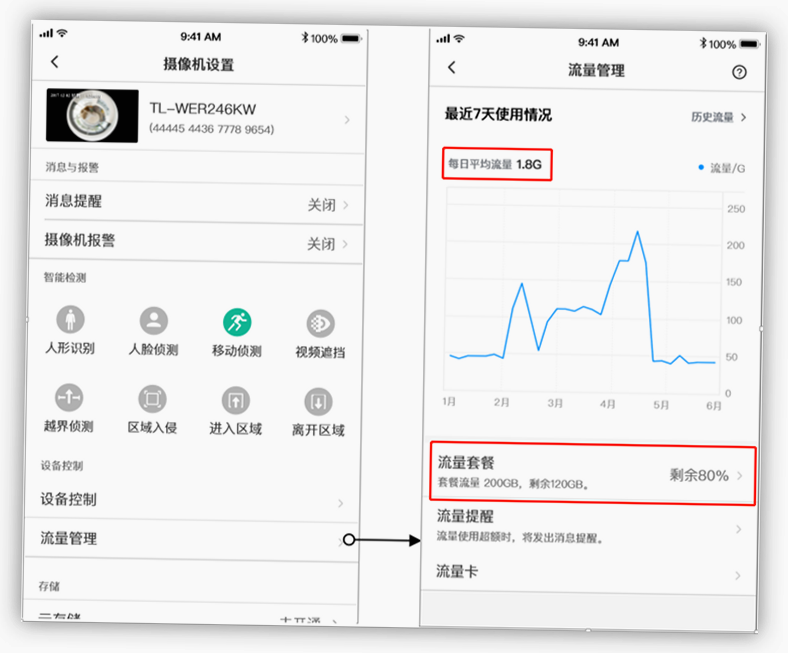Screen dimensions: 788x653
Task: Toggle the green 移动侦测 icon
Action: tap(237, 322)
